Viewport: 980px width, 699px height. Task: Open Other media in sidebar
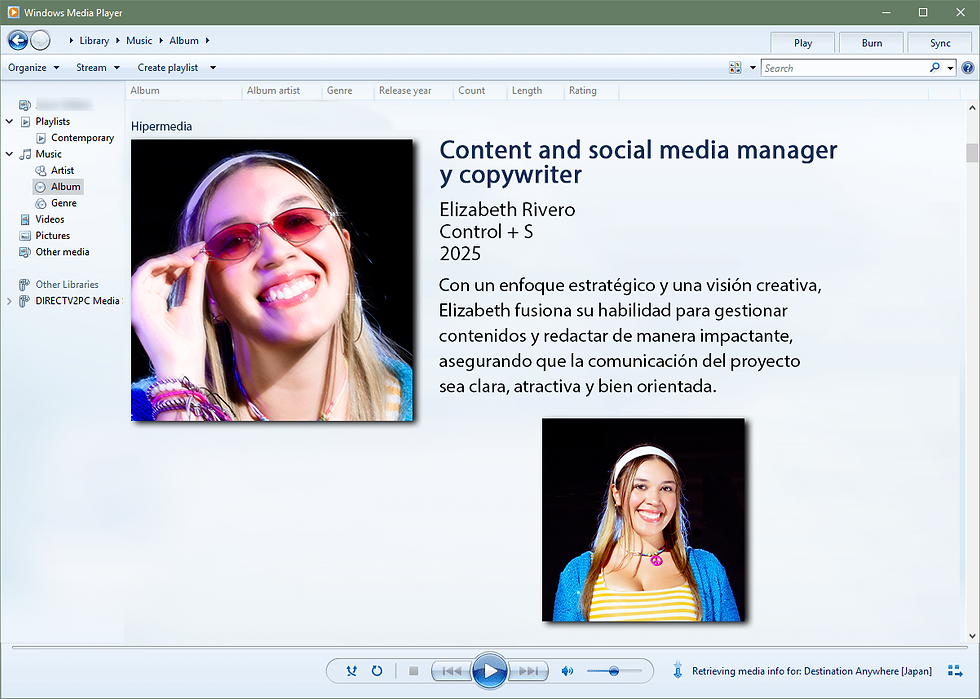pyautogui.click(x=62, y=252)
